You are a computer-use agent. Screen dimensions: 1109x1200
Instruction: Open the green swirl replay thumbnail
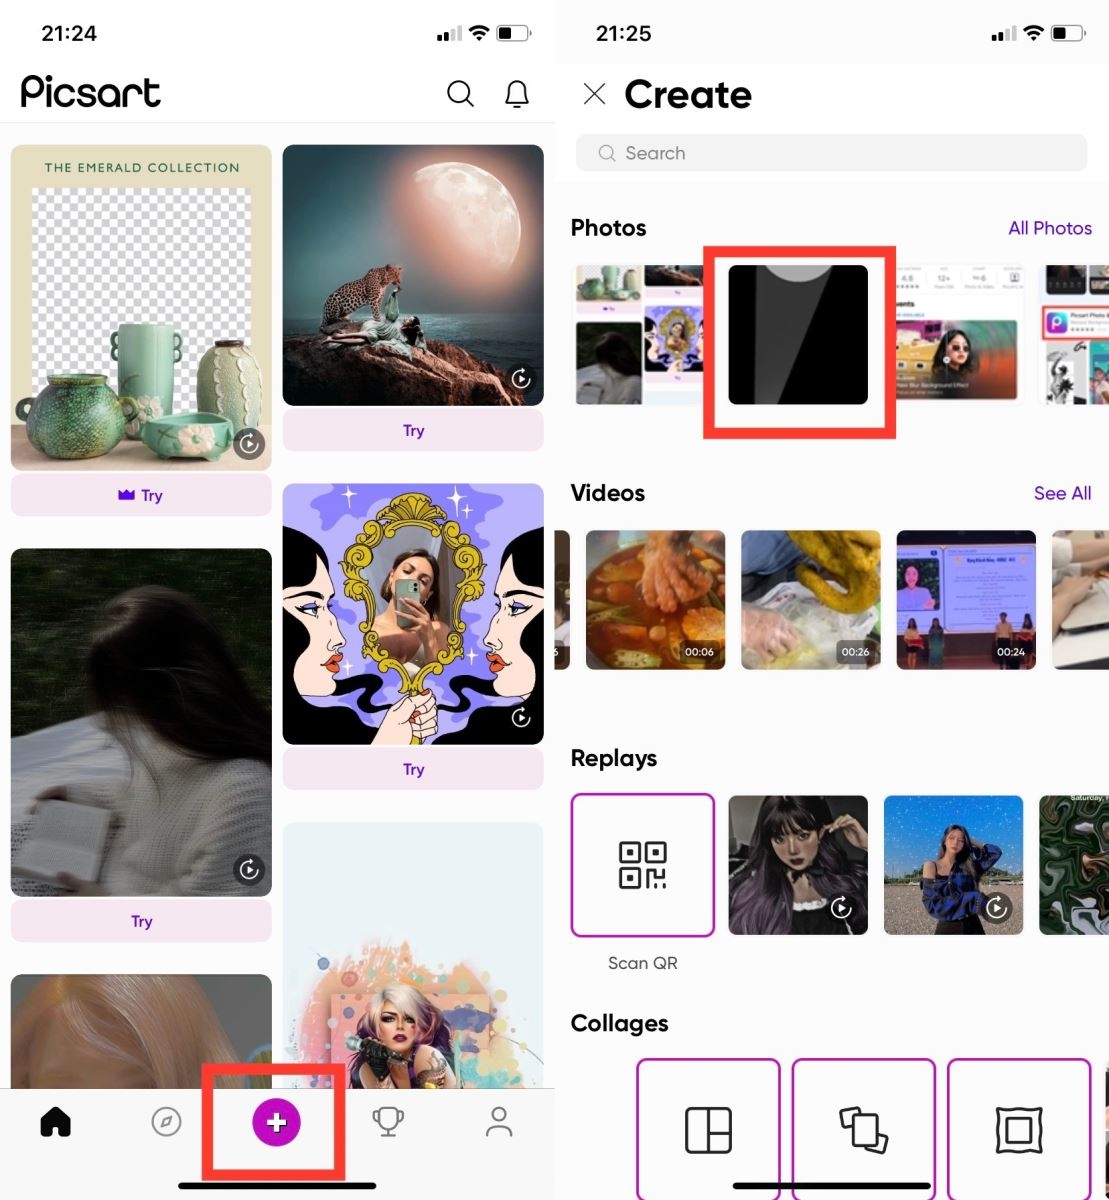1074,865
